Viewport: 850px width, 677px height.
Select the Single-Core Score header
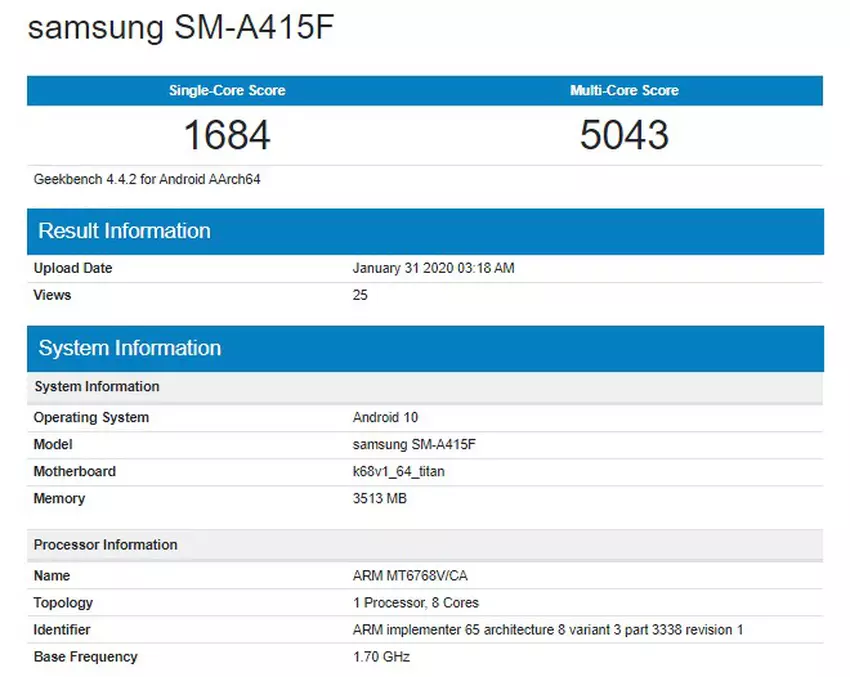tap(227, 91)
